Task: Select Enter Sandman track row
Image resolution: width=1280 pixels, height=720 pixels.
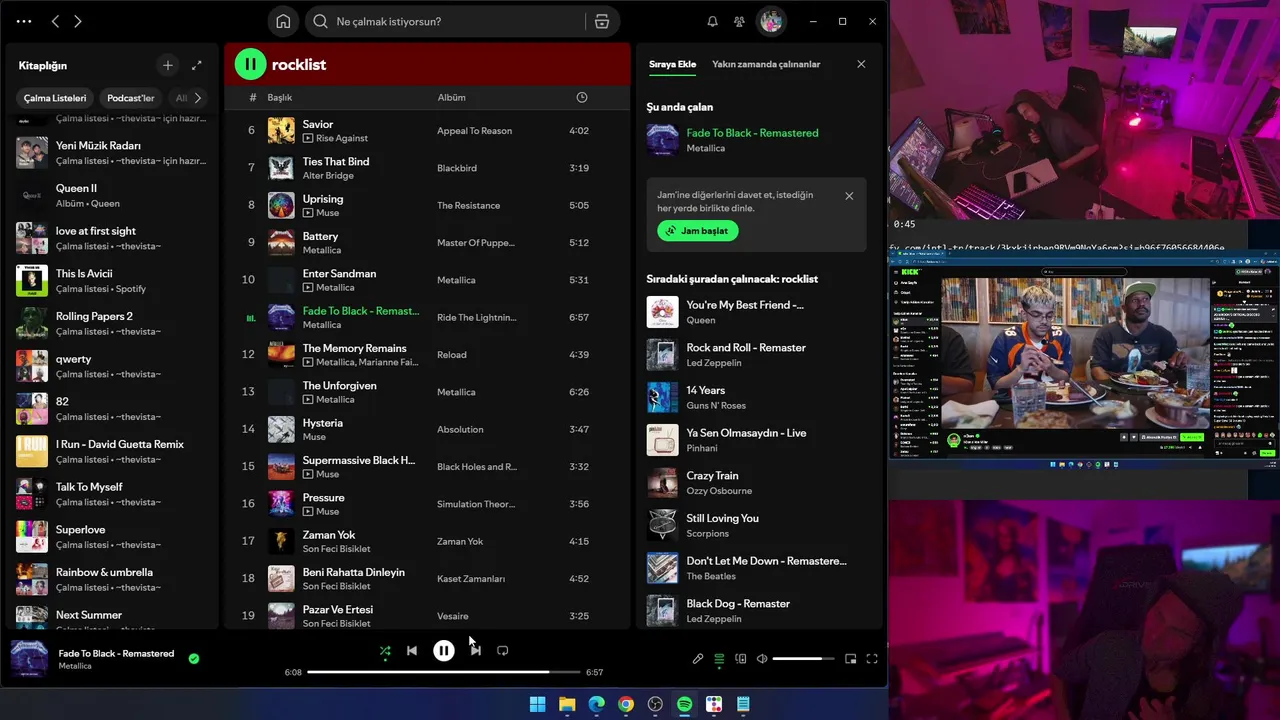Action: pyautogui.click(x=428, y=280)
